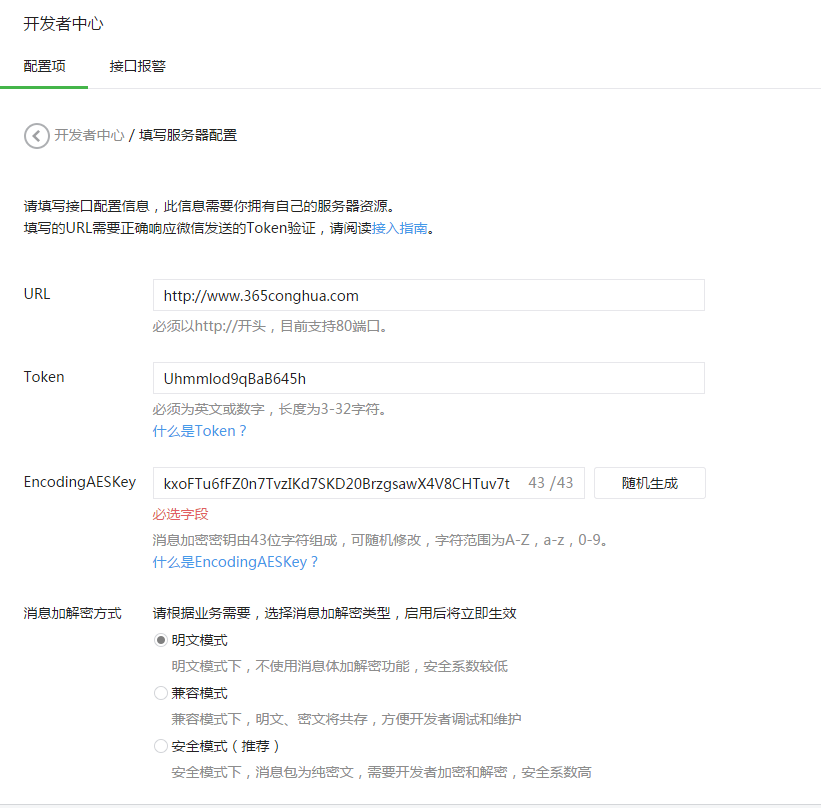Click the 填写服务器配置 breadcrumb text
The image size is (821, 808).
pyautogui.click(x=188, y=136)
